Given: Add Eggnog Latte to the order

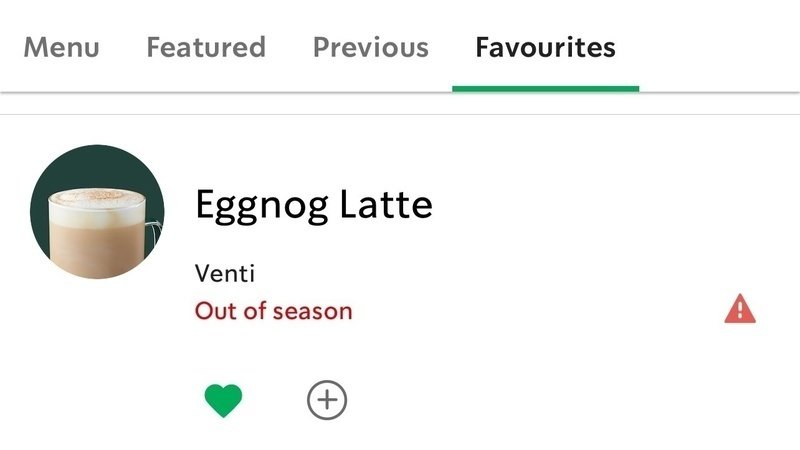Looking at the screenshot, I should 327,401.
